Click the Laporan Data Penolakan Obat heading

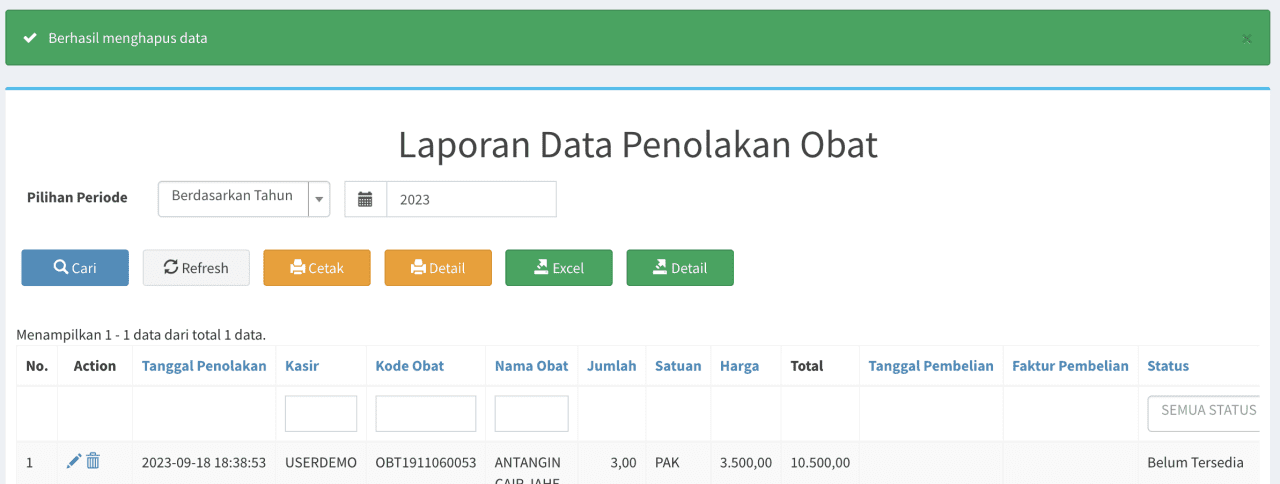tap(638, 145)
